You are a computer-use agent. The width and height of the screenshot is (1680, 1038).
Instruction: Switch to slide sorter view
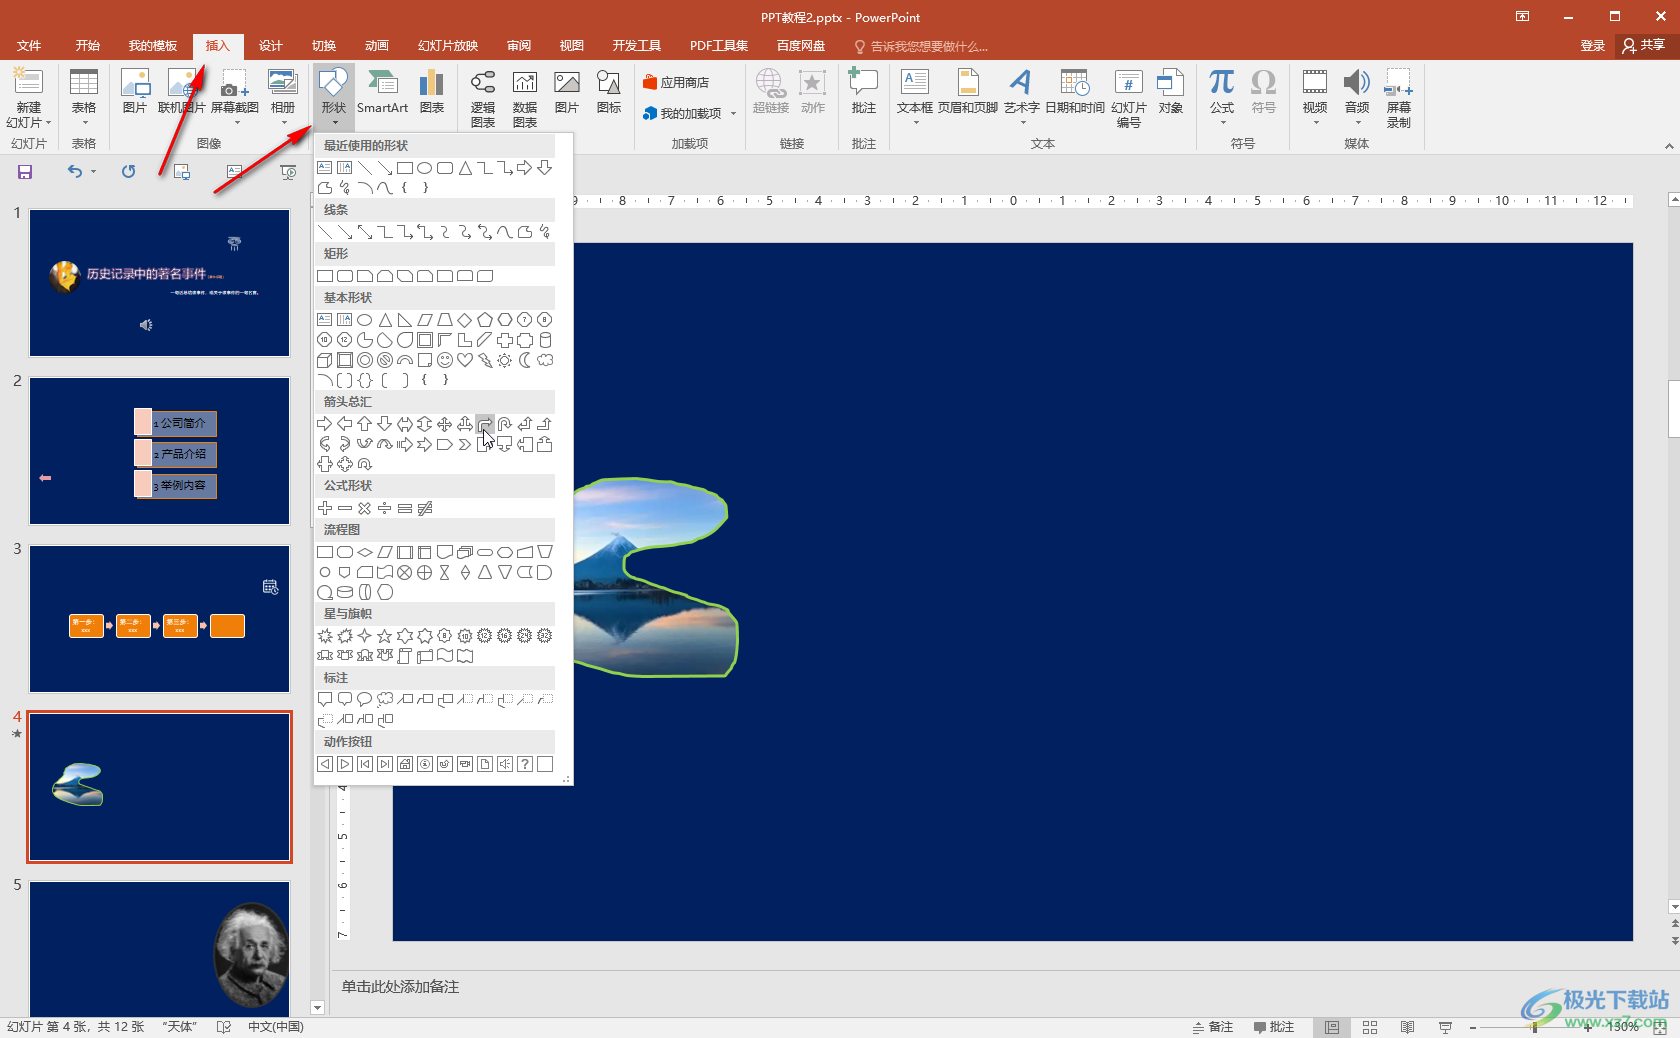[x=1370, y=1027]
